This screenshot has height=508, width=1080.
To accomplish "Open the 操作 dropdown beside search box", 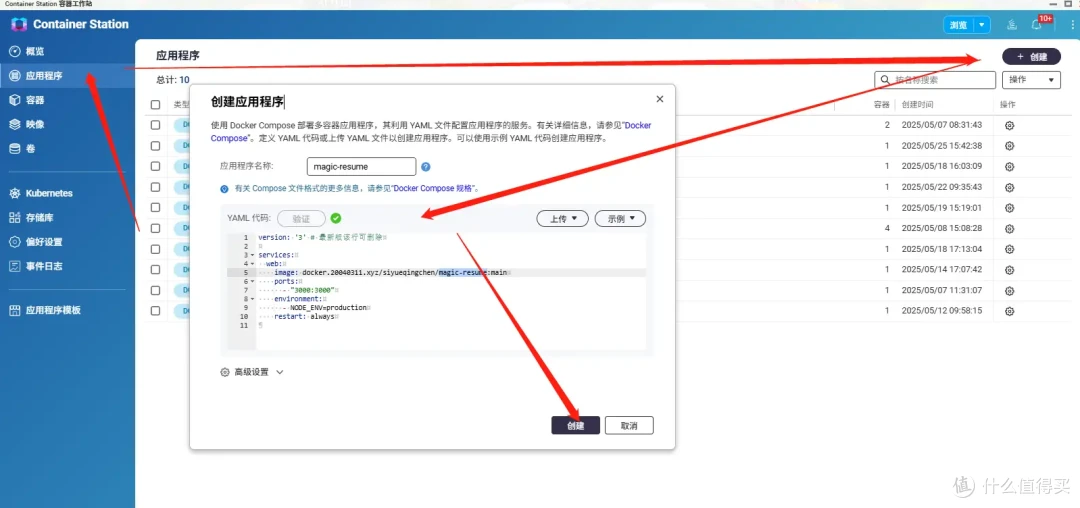I will pyautogui.click(x=1031, y=80).
